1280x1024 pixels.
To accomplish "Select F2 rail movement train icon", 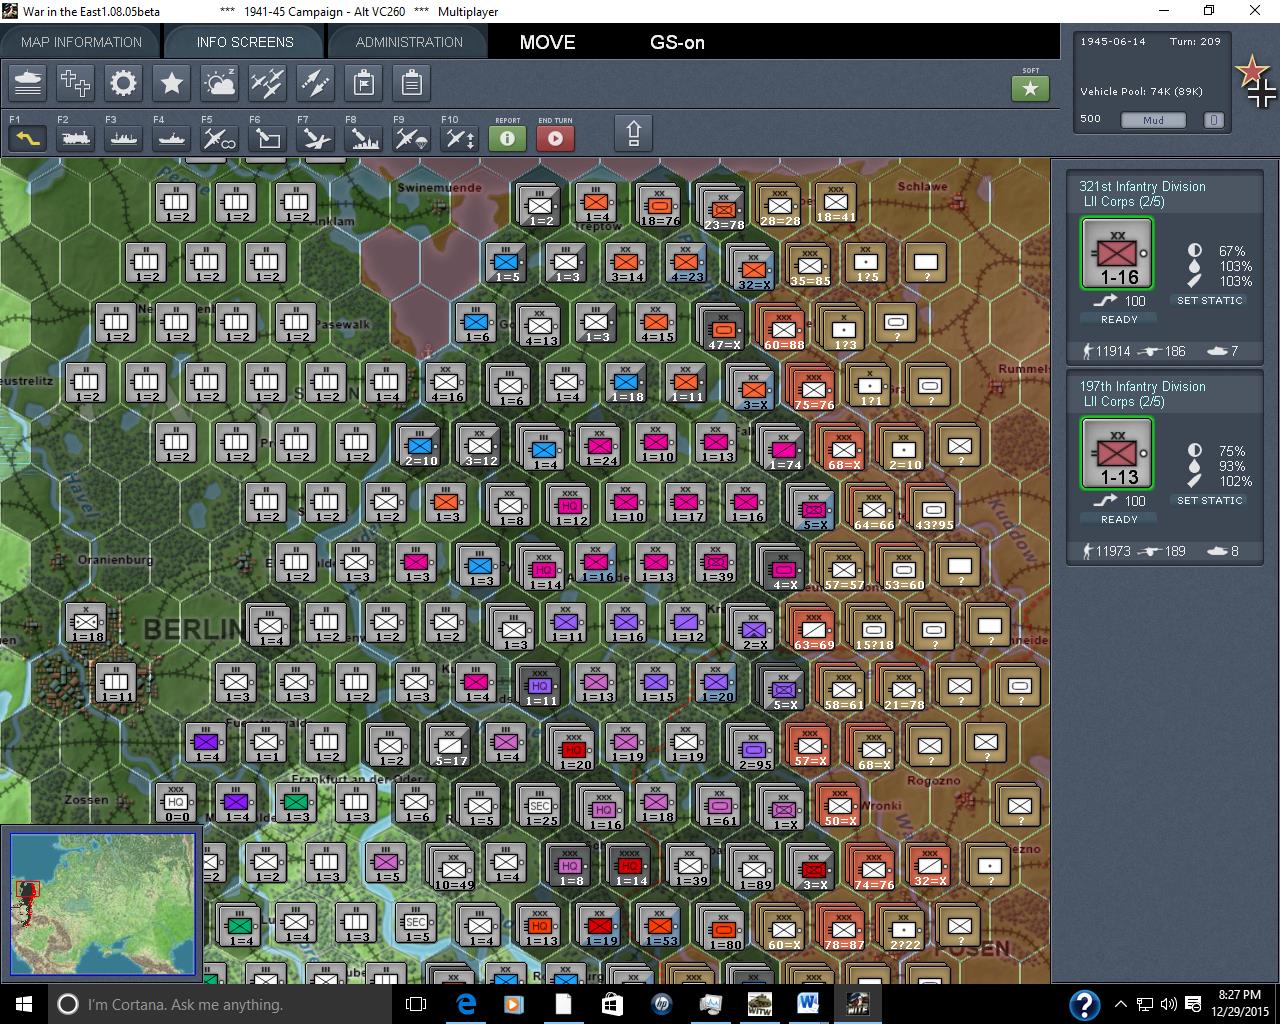I will 76,139.
